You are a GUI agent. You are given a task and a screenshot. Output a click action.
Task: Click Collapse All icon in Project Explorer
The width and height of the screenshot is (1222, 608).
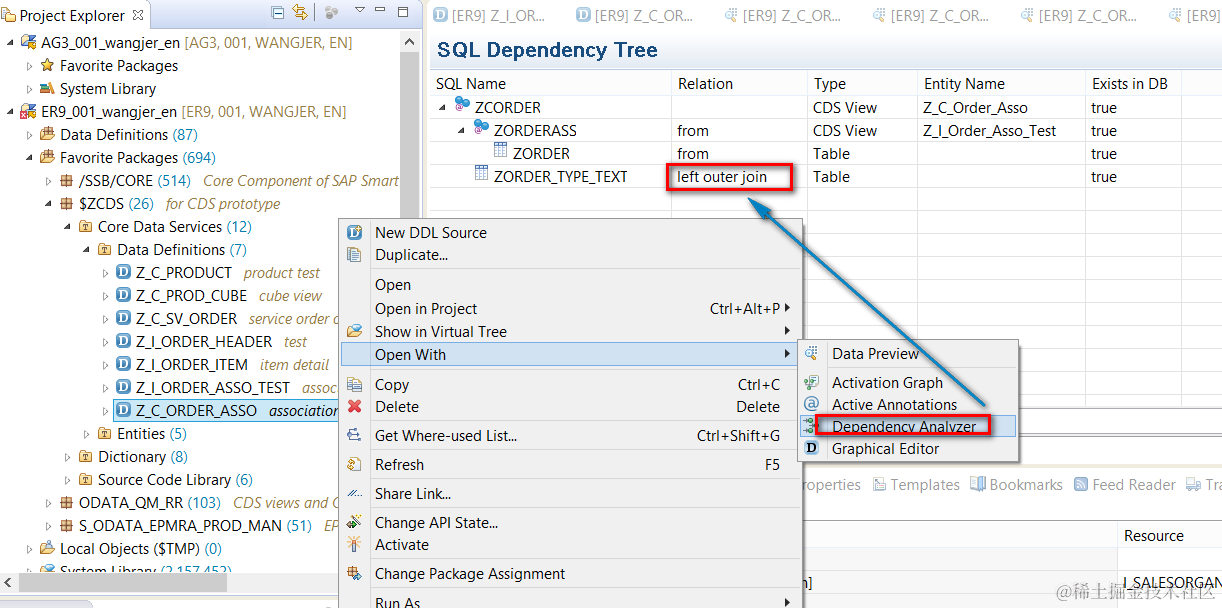pyautogui.click(x=278, y=14)
